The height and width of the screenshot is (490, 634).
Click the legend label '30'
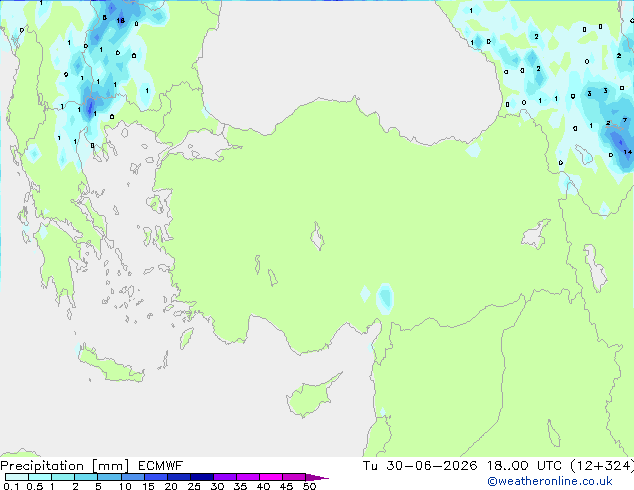[x=217, y=486]
